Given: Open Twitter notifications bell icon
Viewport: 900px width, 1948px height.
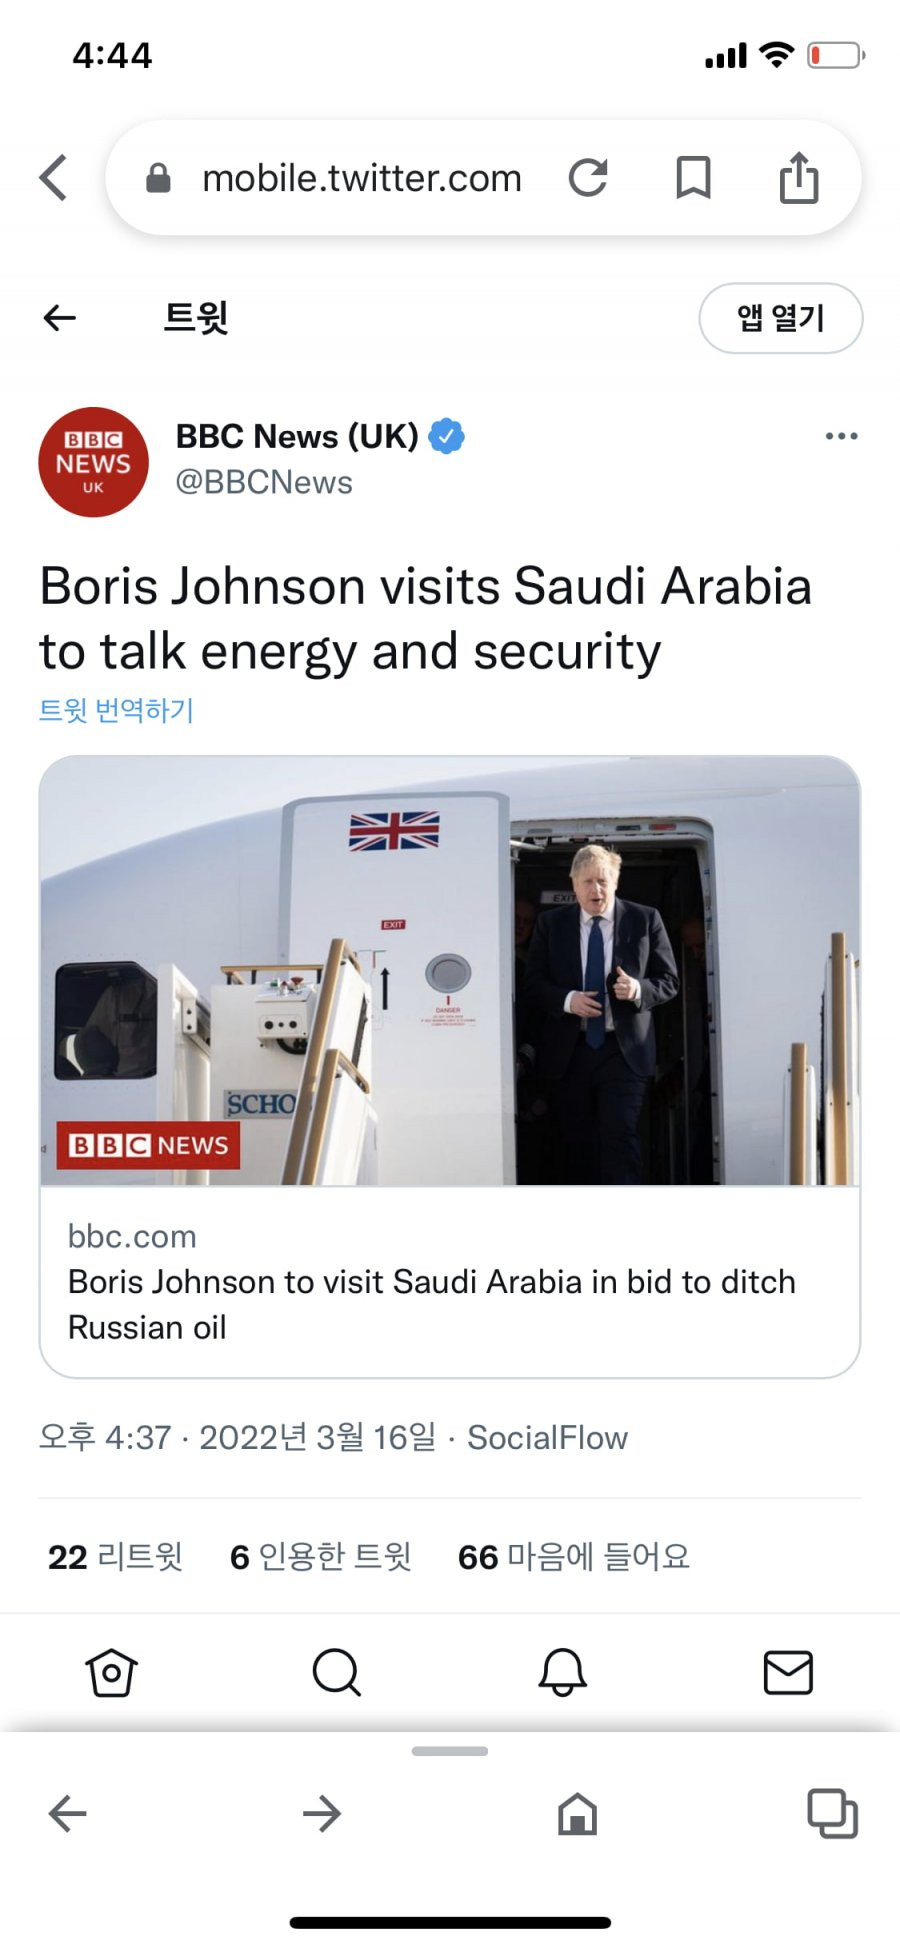Looking at the screenshot, I should 563,1672.
